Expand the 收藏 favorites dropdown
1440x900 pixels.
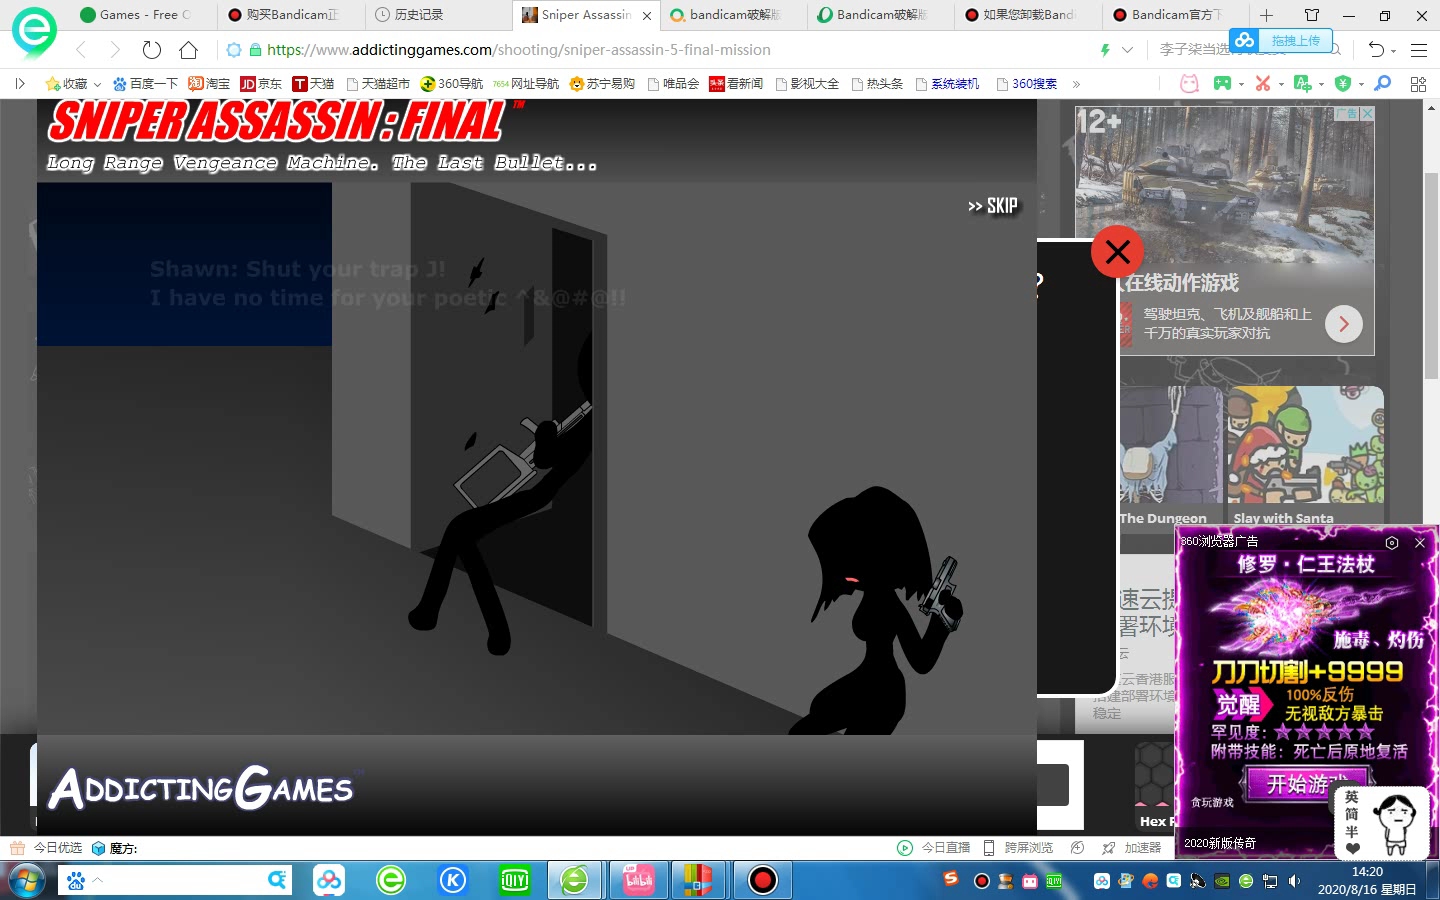click(97, 84)
